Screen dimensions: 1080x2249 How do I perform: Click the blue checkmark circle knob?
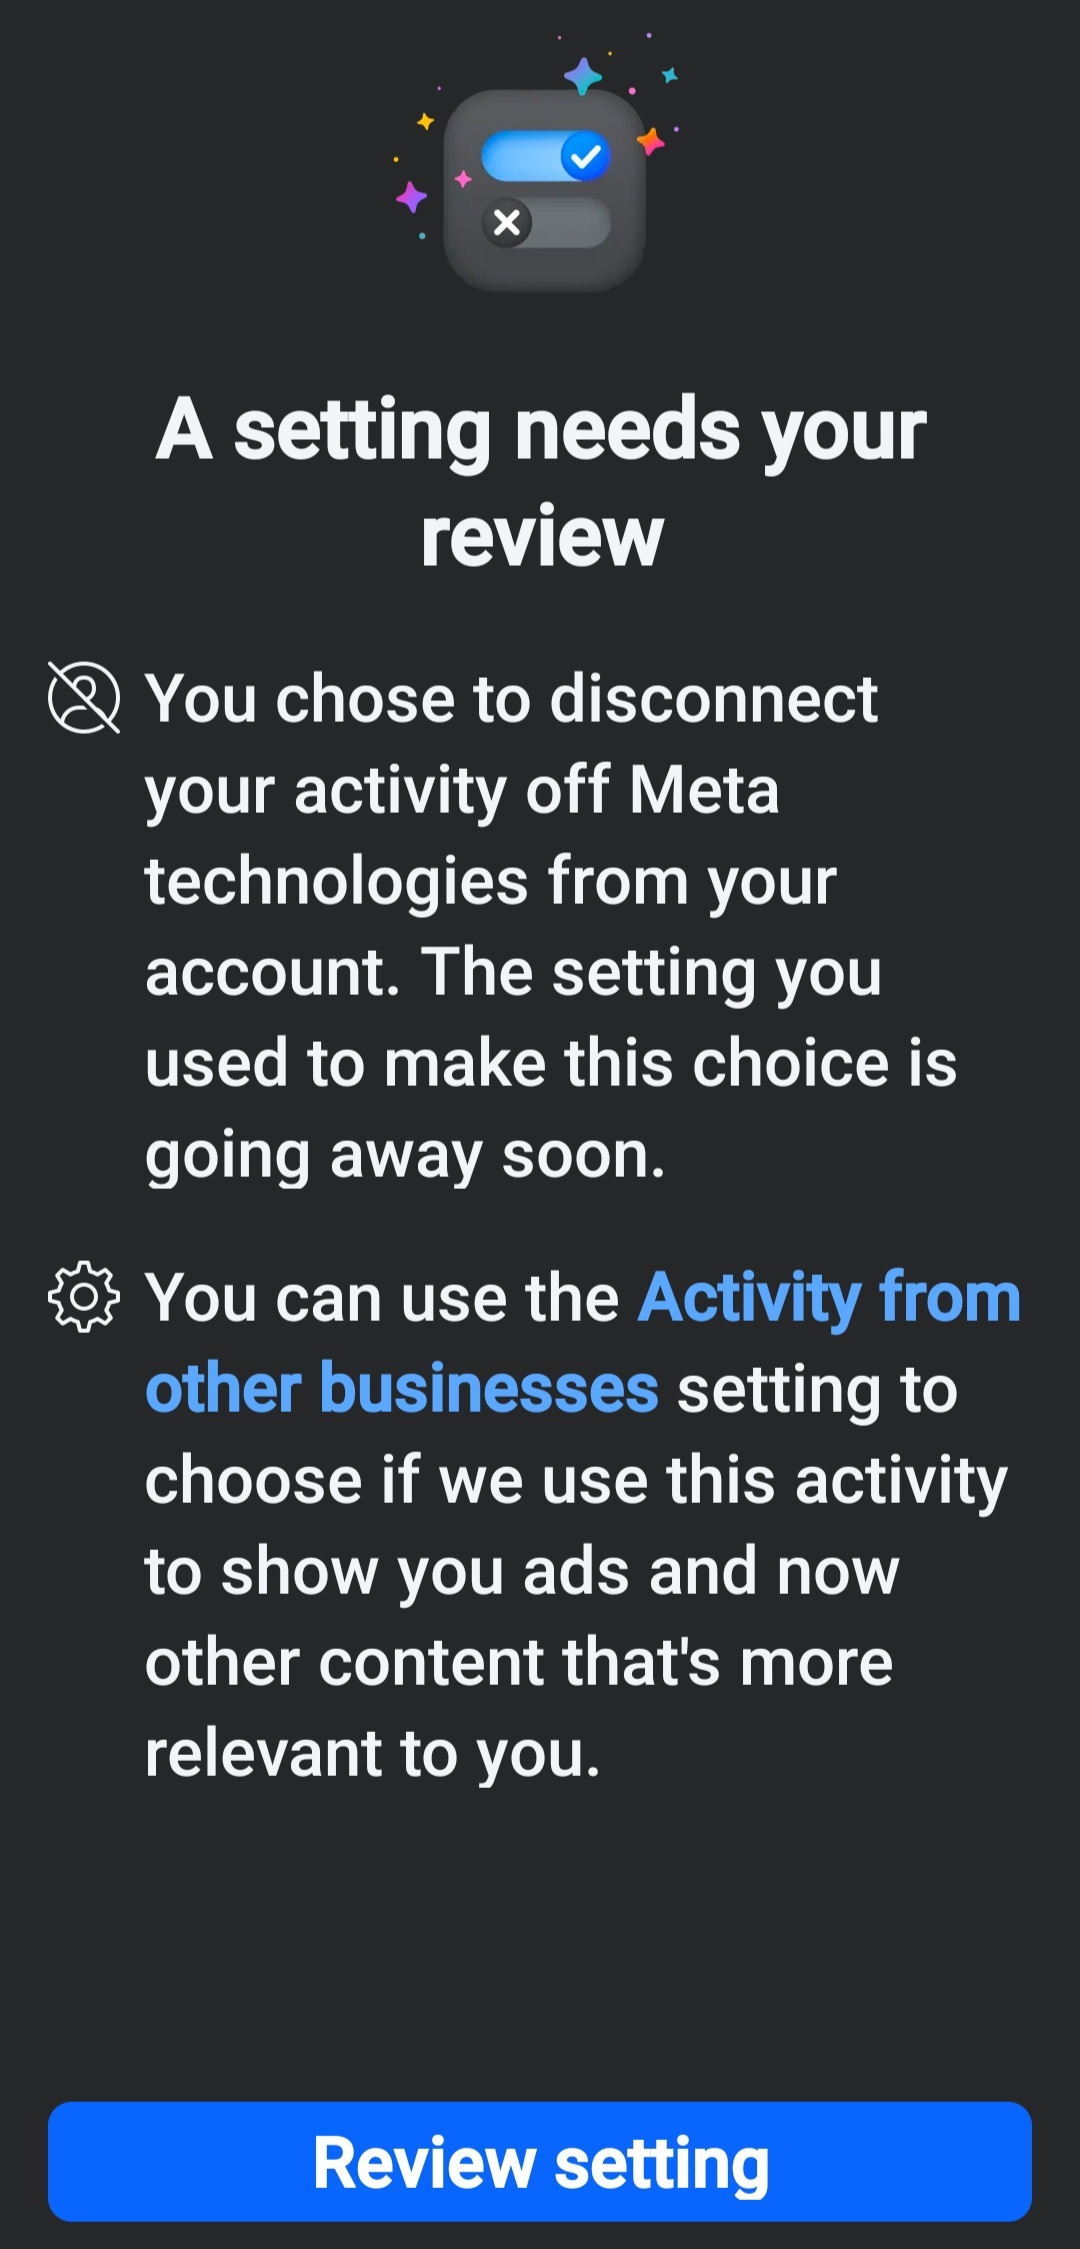[585, 156]
